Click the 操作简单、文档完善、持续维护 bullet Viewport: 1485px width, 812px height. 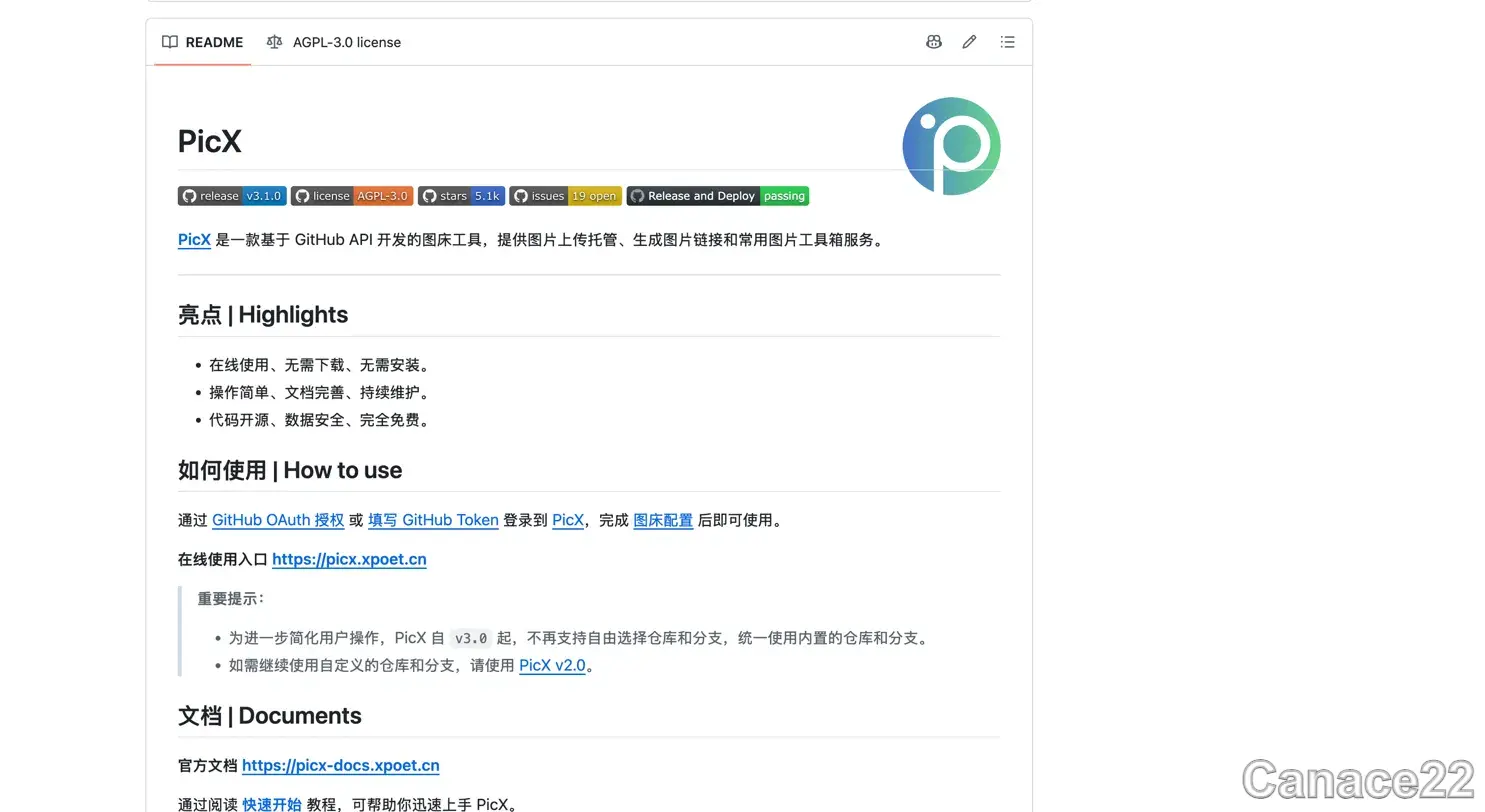(319, 393)
